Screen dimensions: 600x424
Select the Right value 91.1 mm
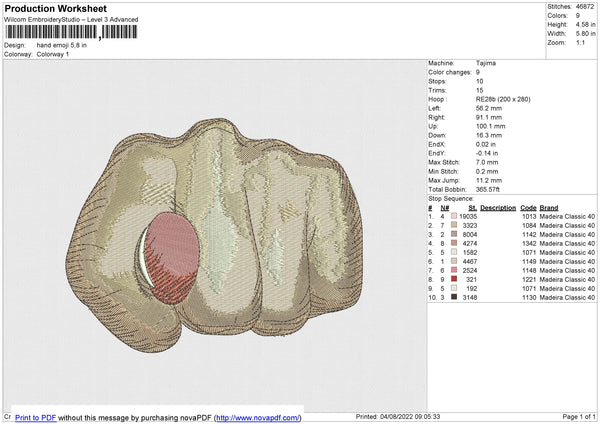point(489,117)
